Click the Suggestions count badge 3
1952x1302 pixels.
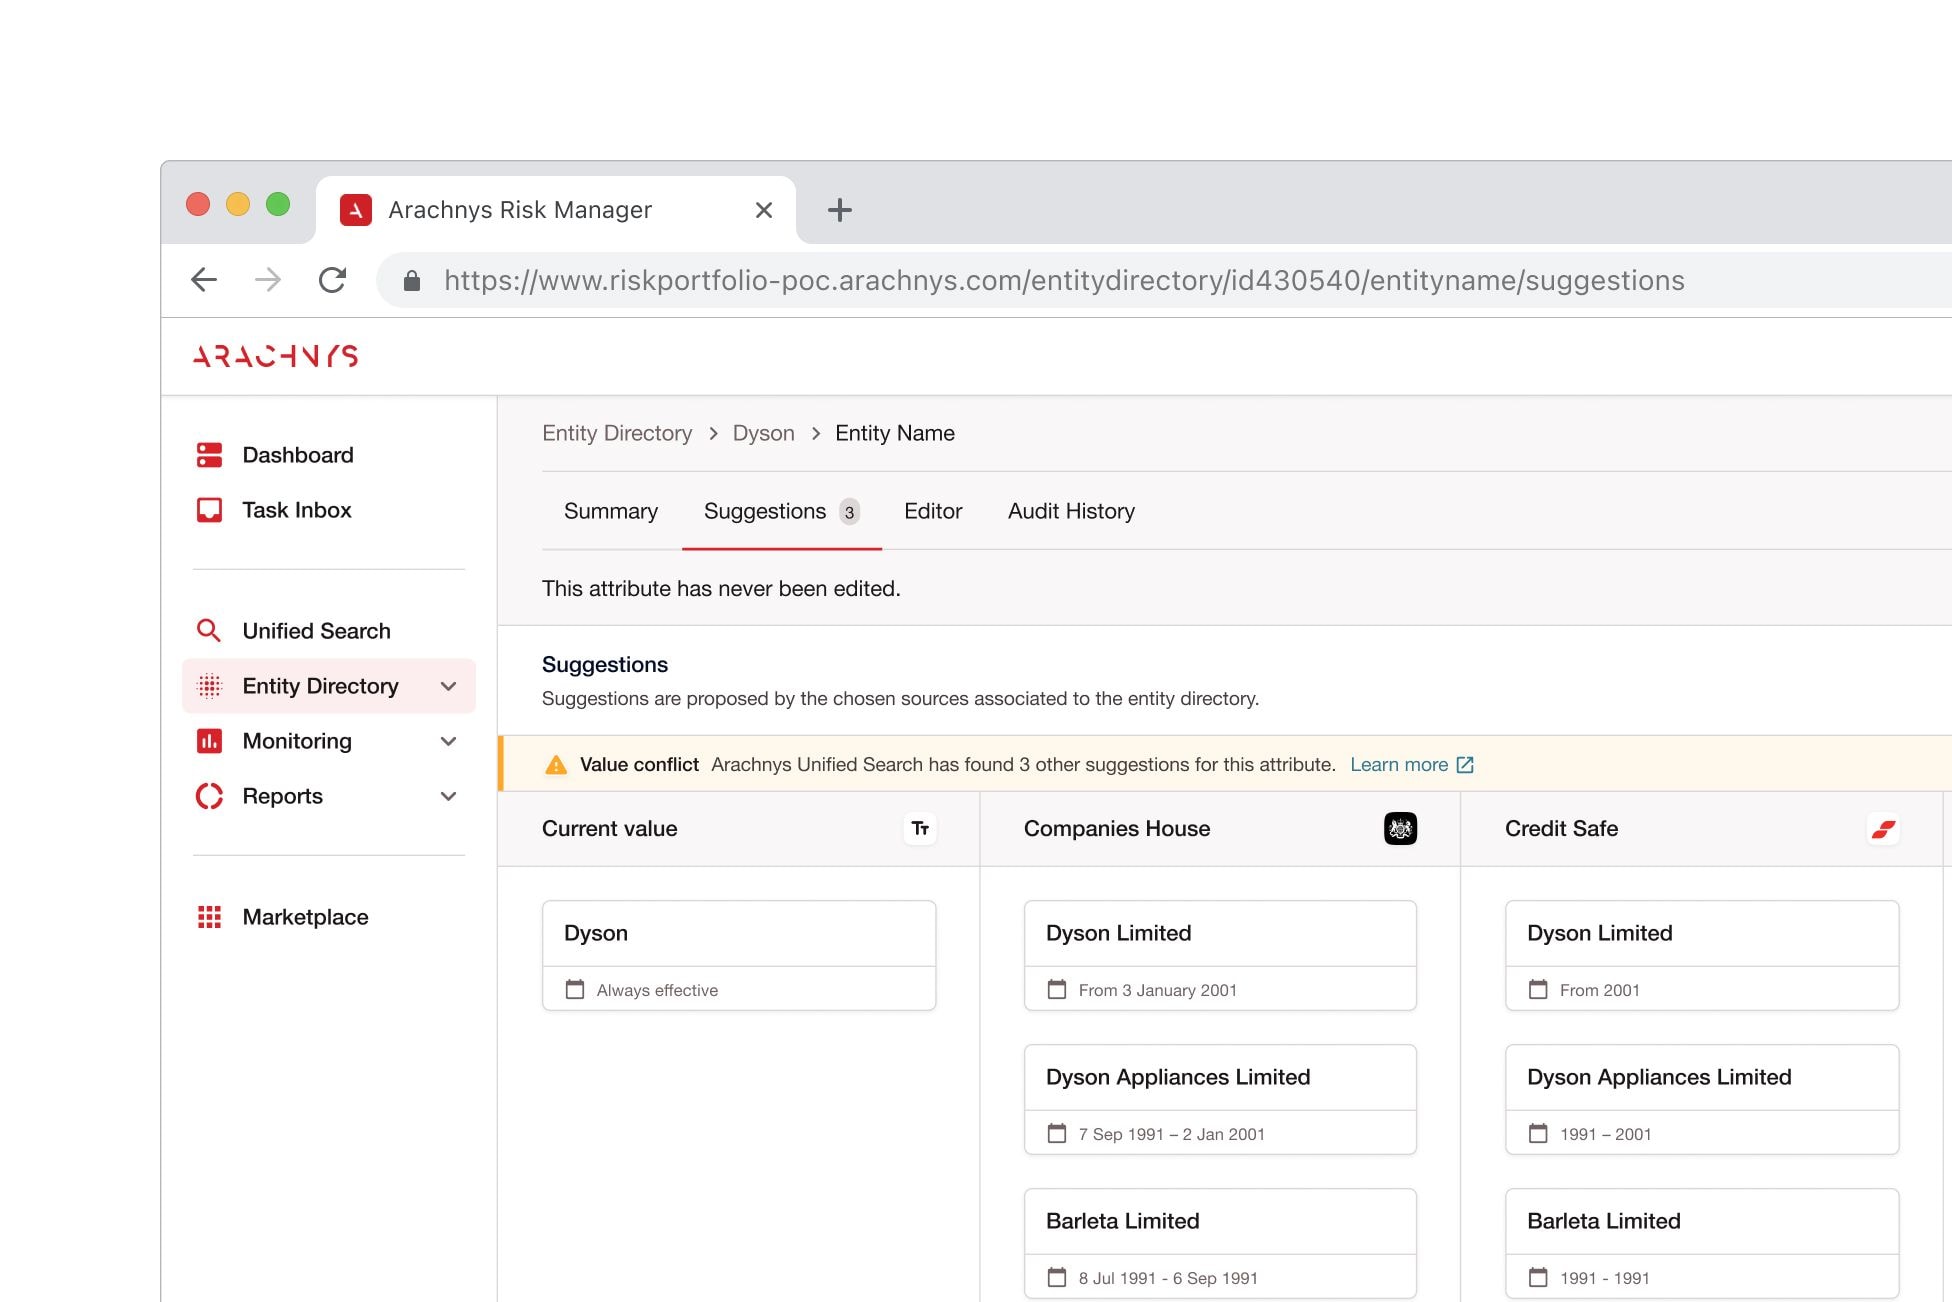click(849, 512)
